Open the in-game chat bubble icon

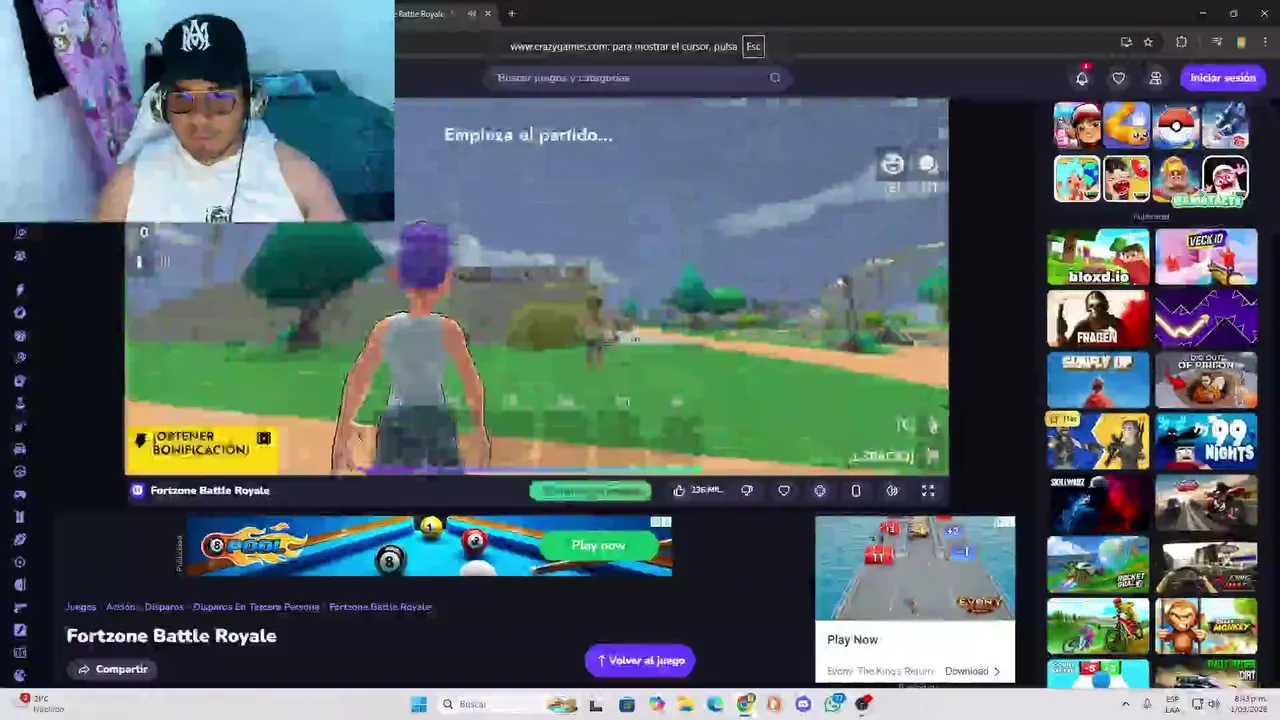[x=928, y=163]
